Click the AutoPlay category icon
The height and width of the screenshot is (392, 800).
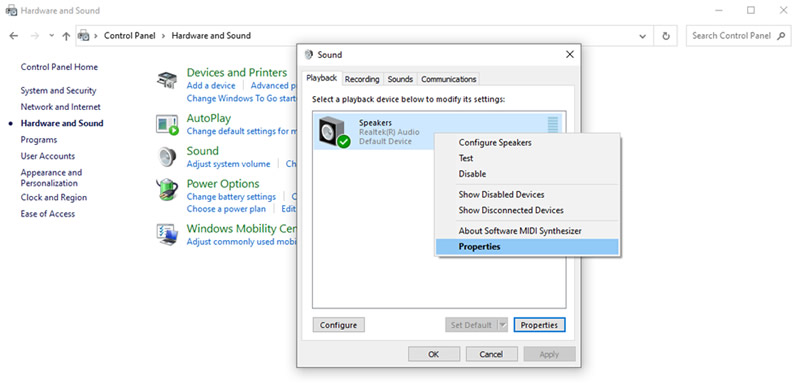tap(167, 125)
